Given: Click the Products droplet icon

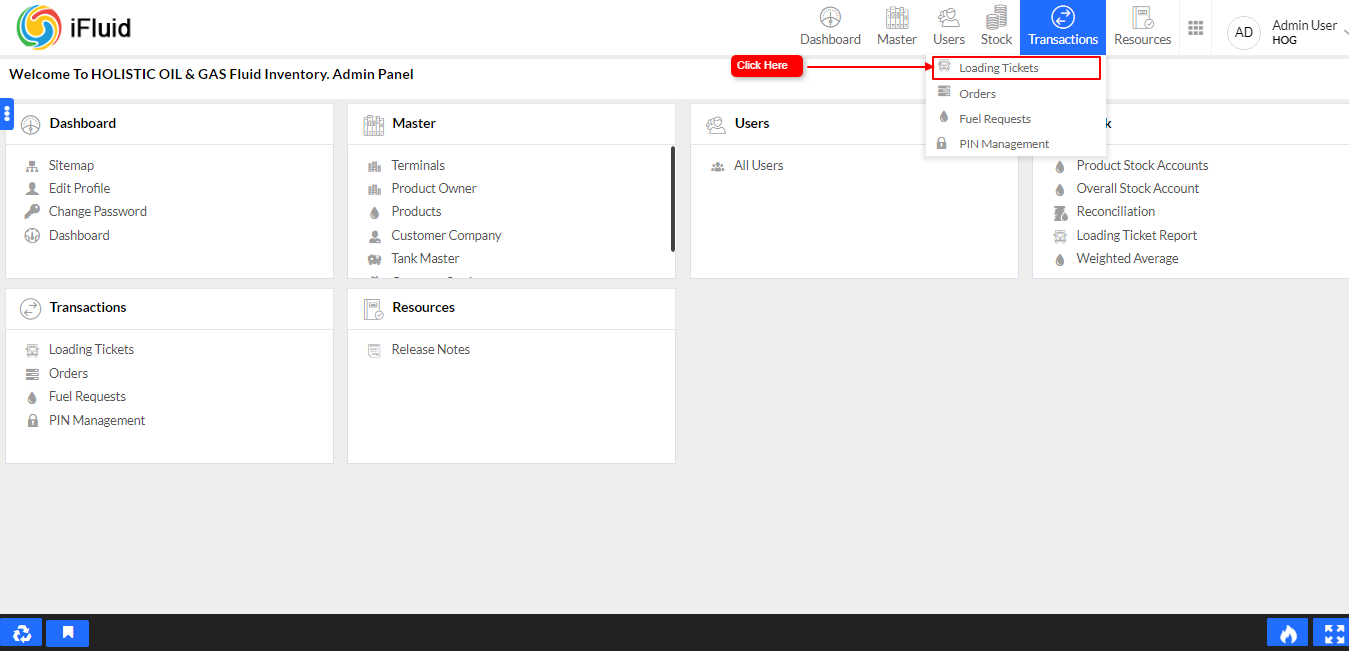Looking at the screenshot, I should pyautogui.click(x=375, y=212).
